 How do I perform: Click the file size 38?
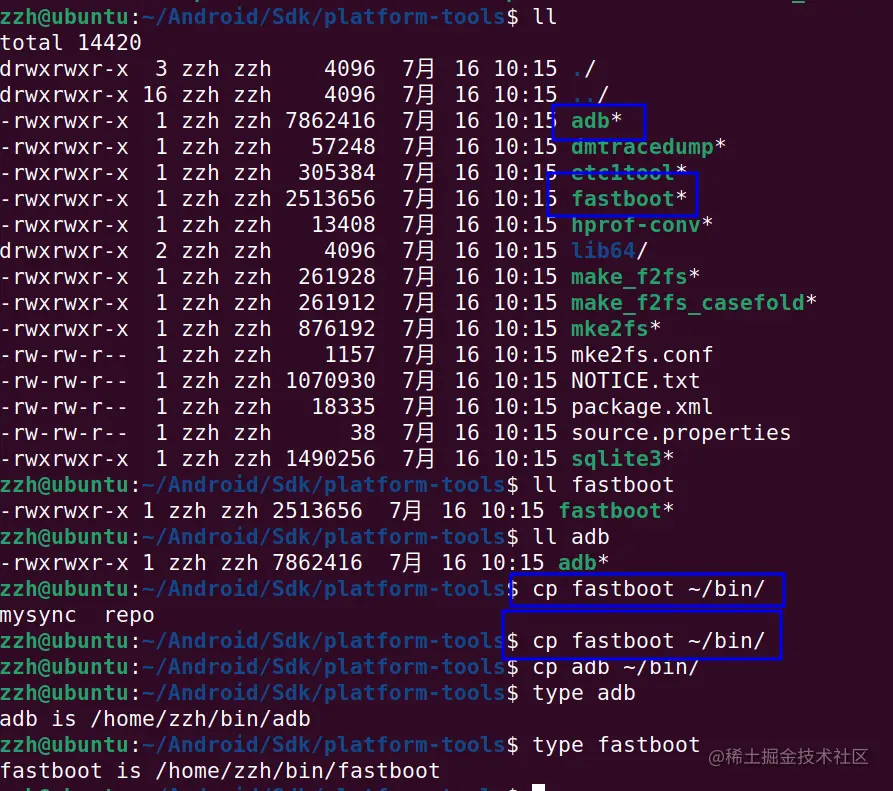click(x=363, y=433)
